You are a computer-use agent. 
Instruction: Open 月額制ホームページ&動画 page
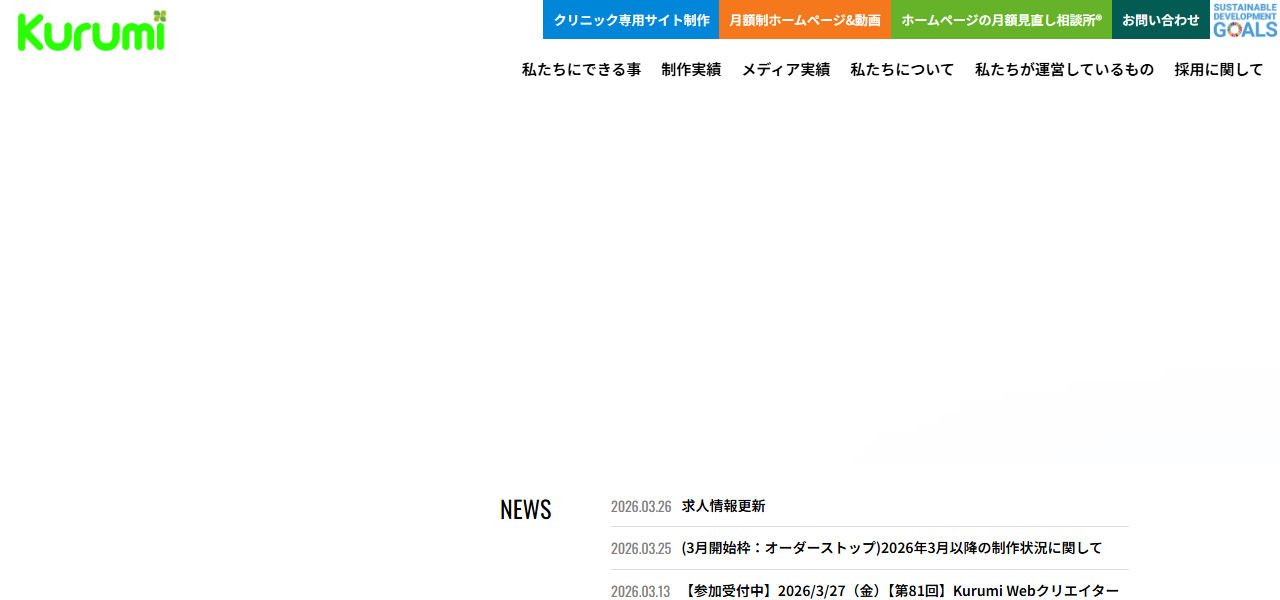[805, 19]
